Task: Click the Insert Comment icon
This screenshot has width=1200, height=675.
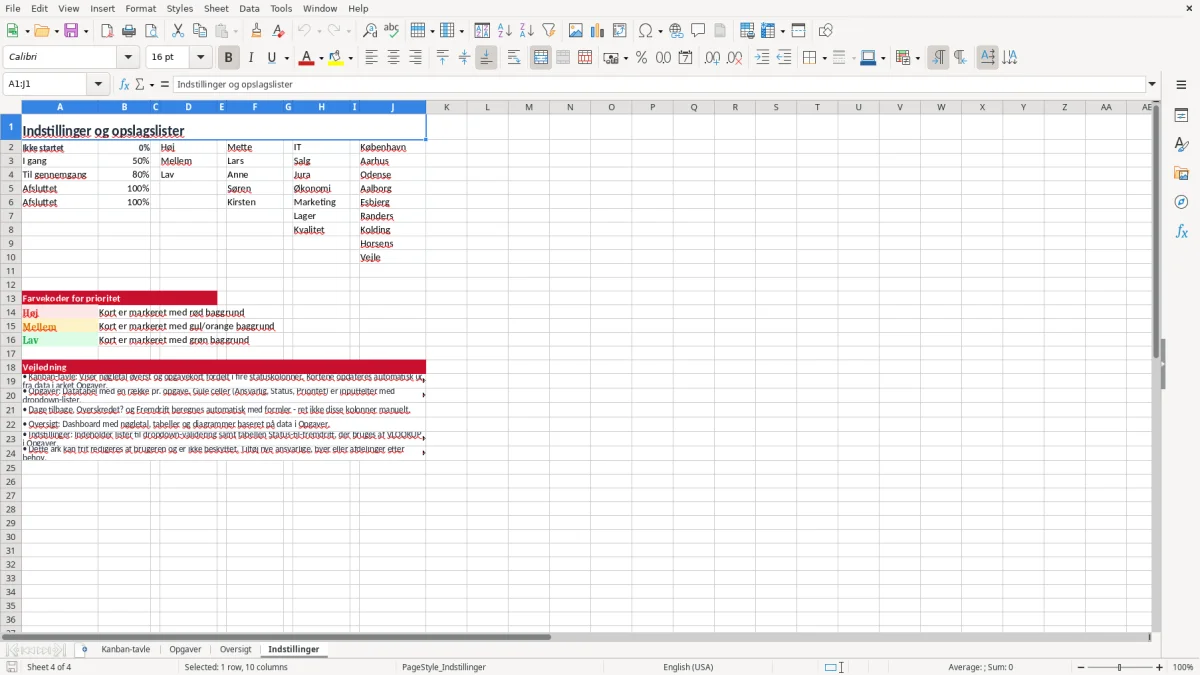Action: pyautogui.click(x=698, y=31)
